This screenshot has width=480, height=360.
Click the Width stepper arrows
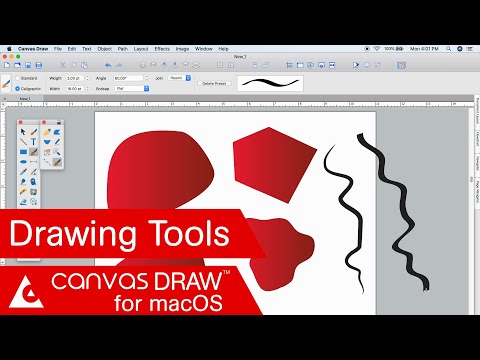[87, 89]
